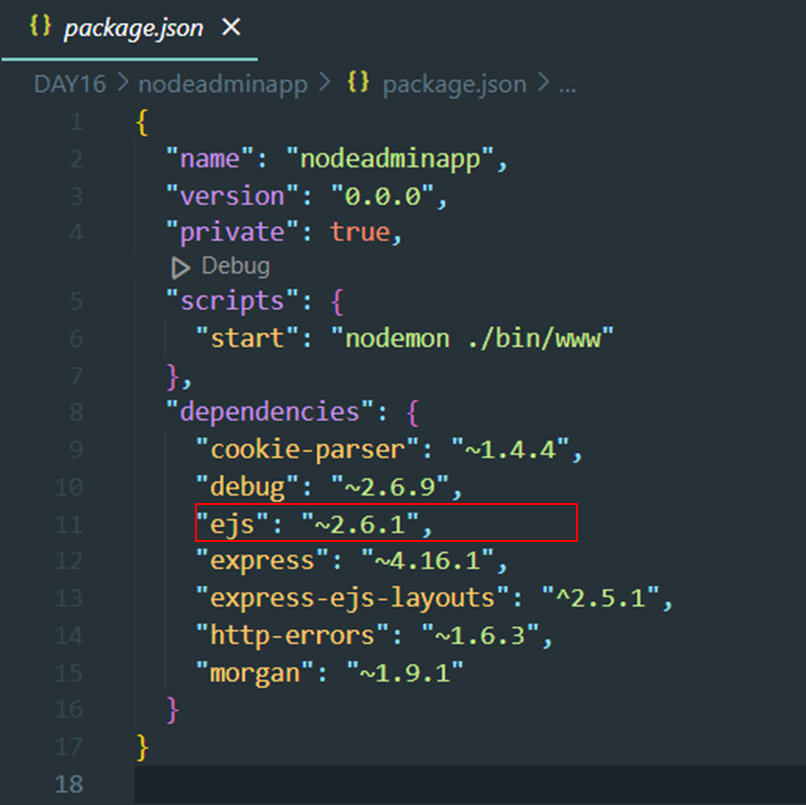
Task: Click the "~1.4.4" version value
Action: tap(510, 450)
